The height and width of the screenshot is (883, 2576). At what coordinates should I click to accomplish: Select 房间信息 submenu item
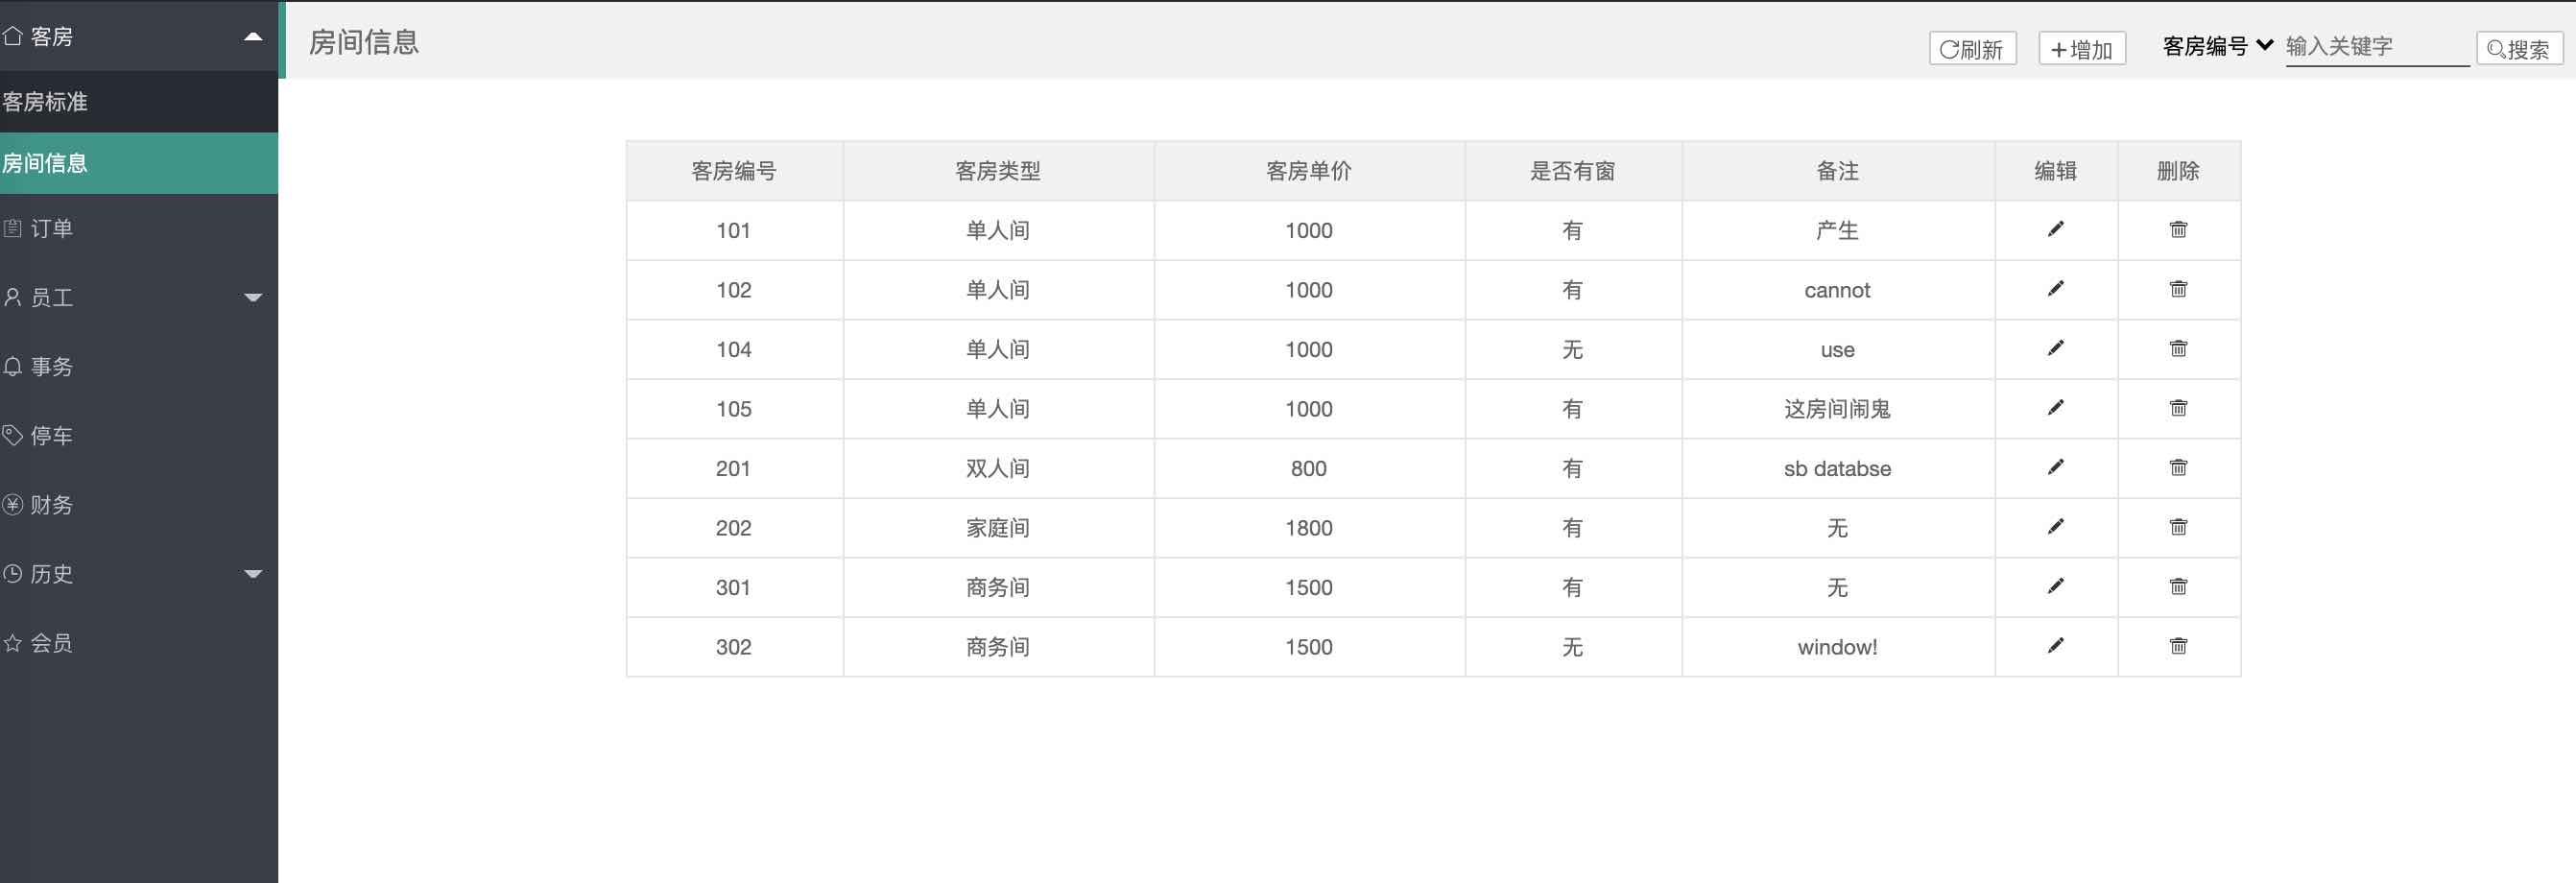click(x=139, y=163)
